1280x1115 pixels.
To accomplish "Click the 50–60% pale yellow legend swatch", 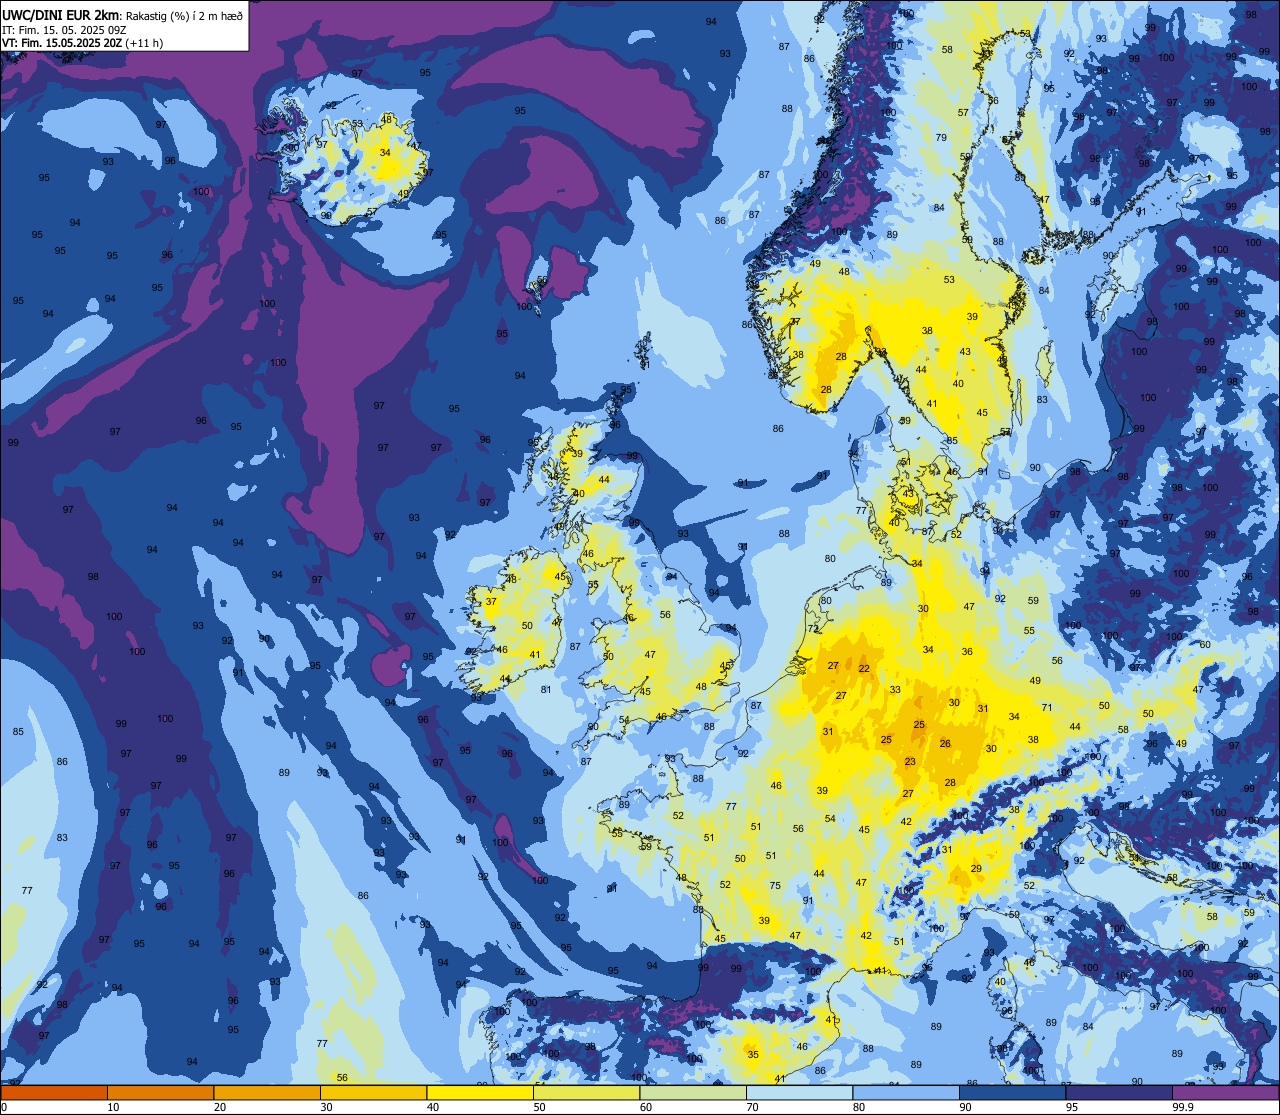I will (586, 1092).
